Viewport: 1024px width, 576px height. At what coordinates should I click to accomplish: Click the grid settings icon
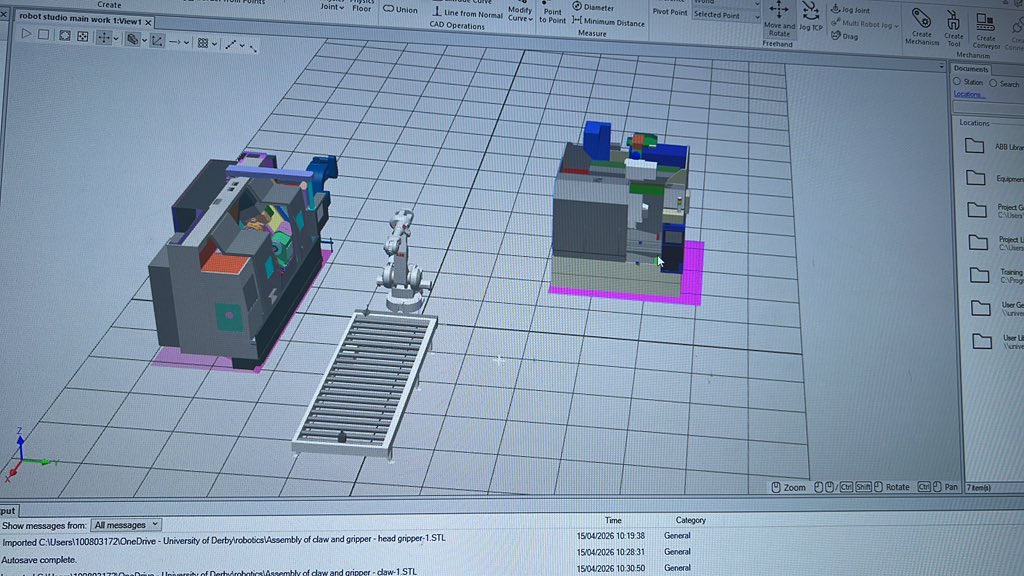203,44
